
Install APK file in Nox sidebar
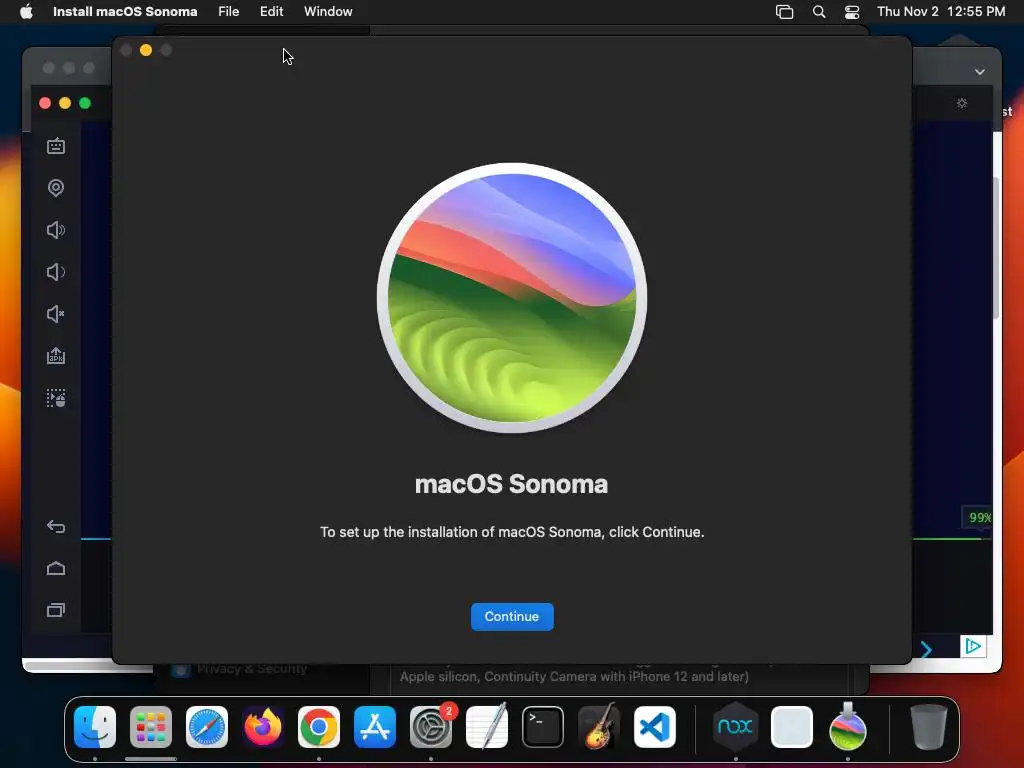click(56, 356)
